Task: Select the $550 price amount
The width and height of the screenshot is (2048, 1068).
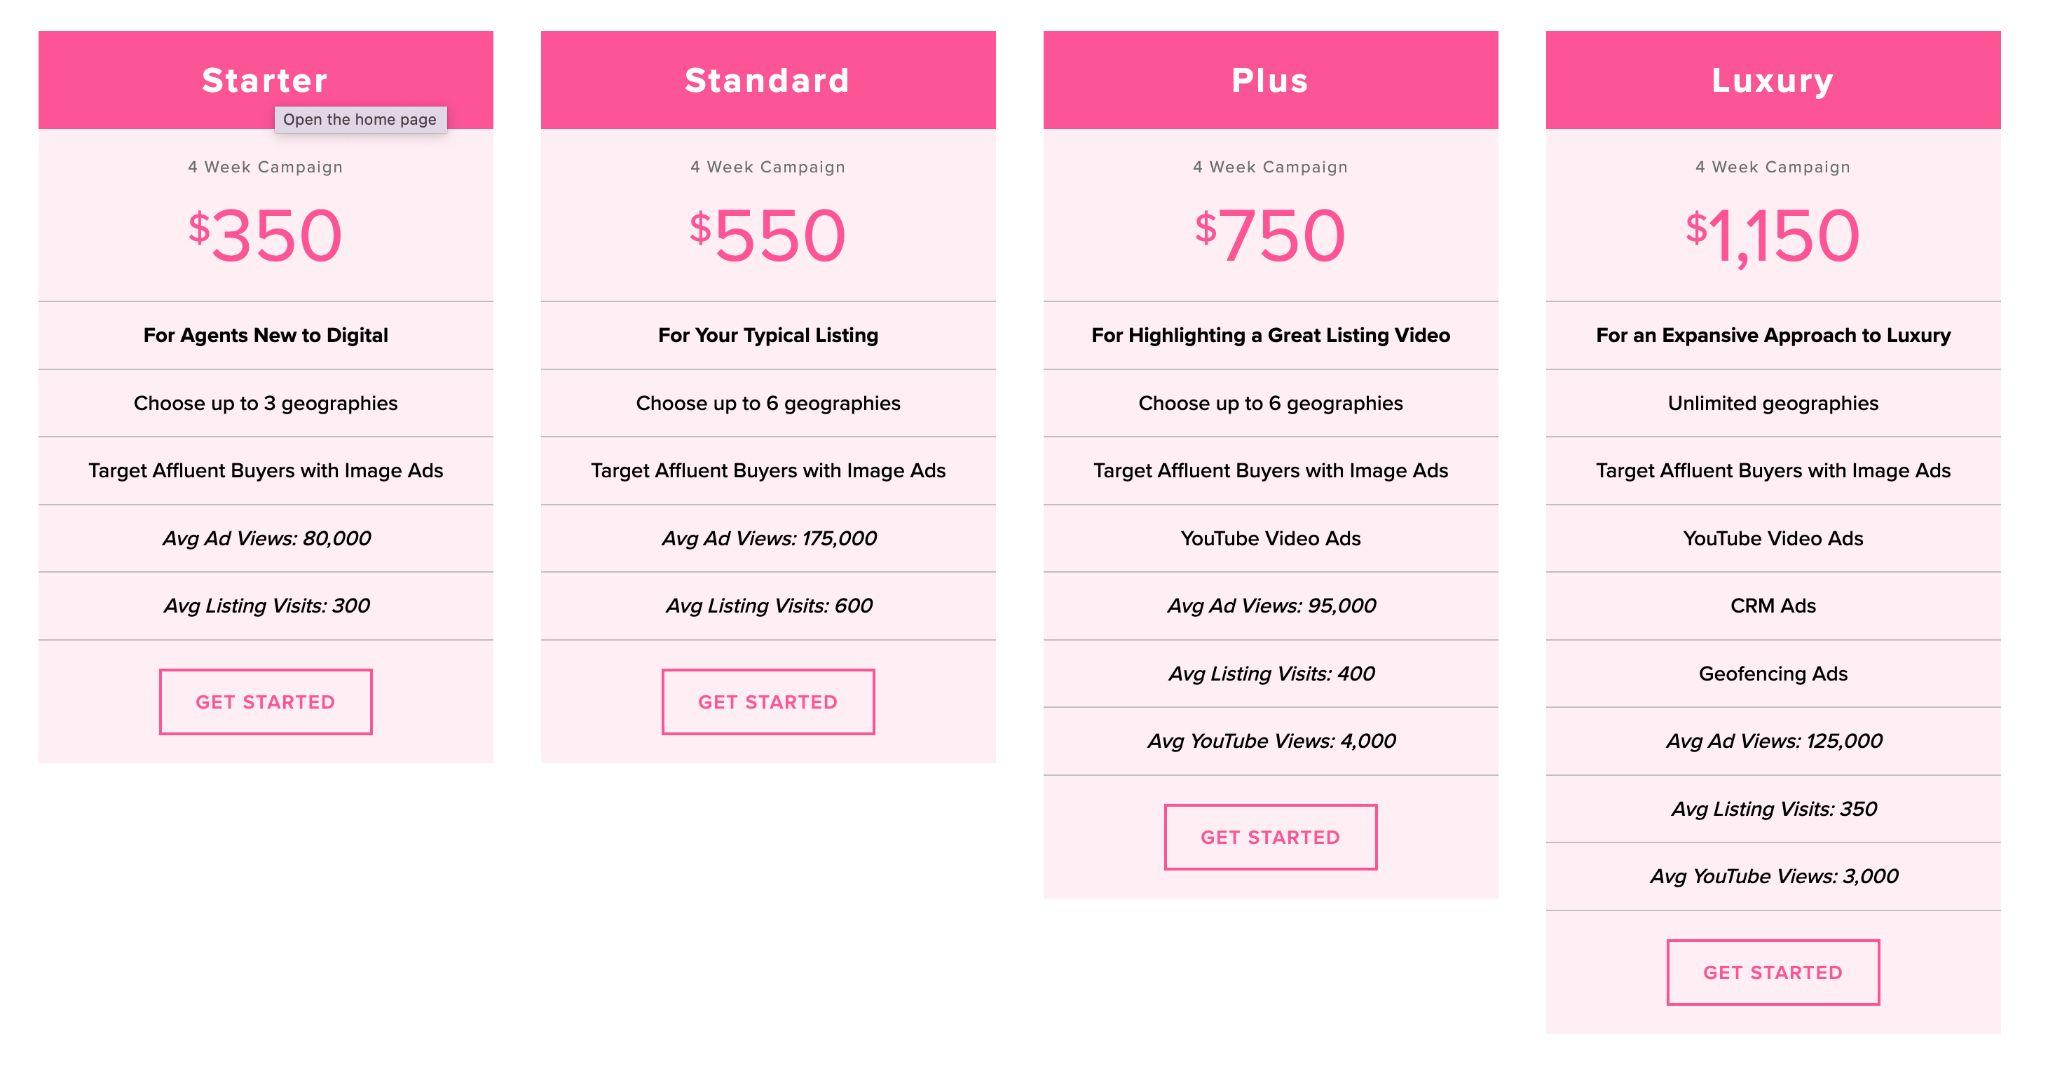Action: coord(768,236)
